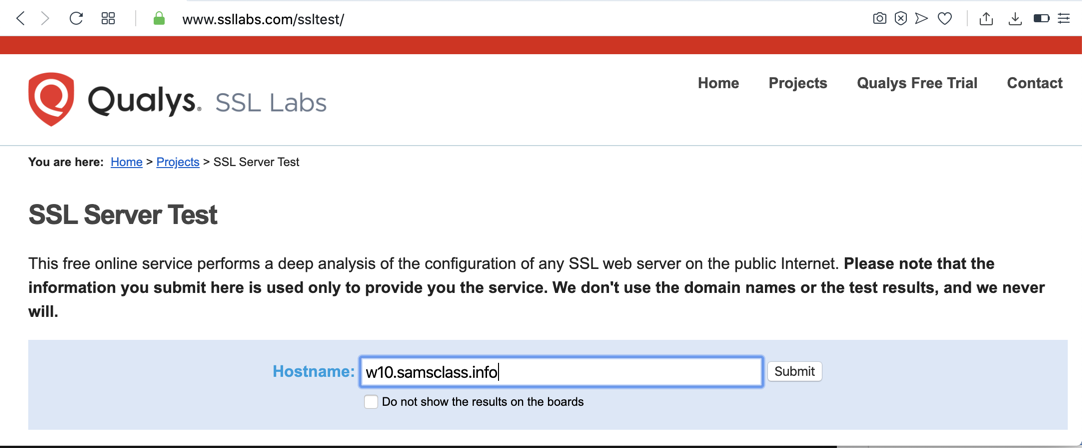Take a snapshot with the camera icon
This screenshot has height=448, width=1082.
pyautogui.click(x=879, y=19)
